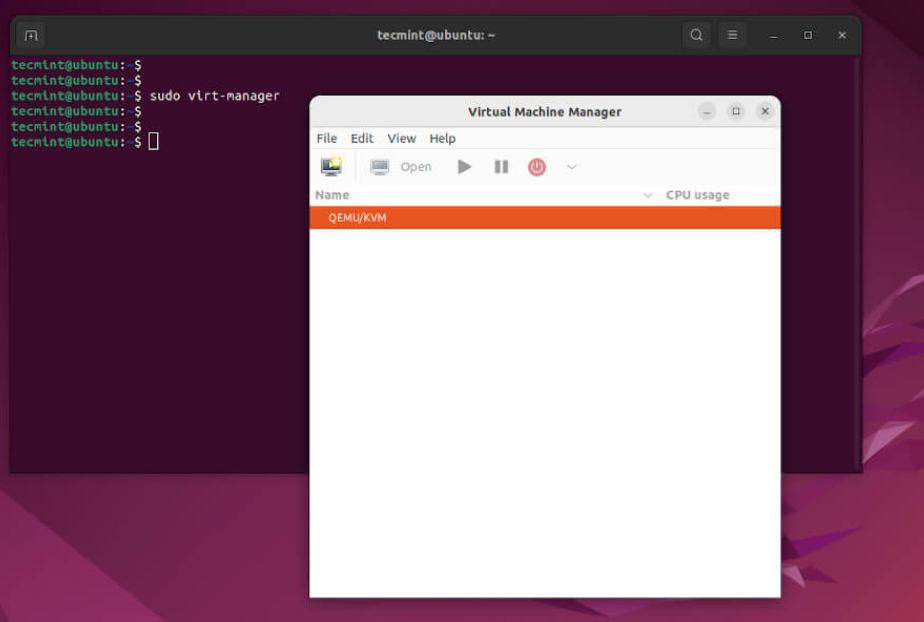The width and height of the screenshot is (924, 622).
Task: Maximize the terminal window
Action: (x=808, y=35)
